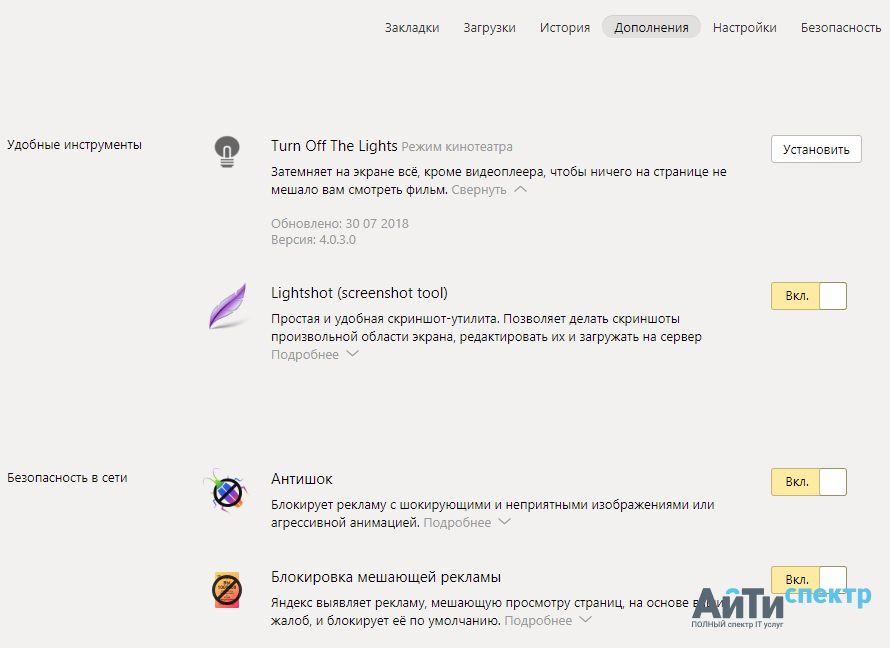
Task: Collapse Turn Off The Lights details via Свернуть
Action: coord(488,190)
